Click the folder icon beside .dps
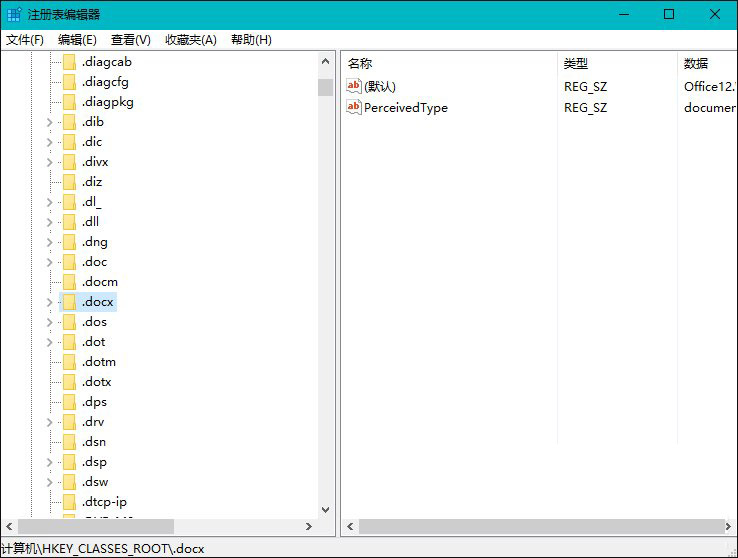Viewport: 738px width, 558px height. (69, 402)
